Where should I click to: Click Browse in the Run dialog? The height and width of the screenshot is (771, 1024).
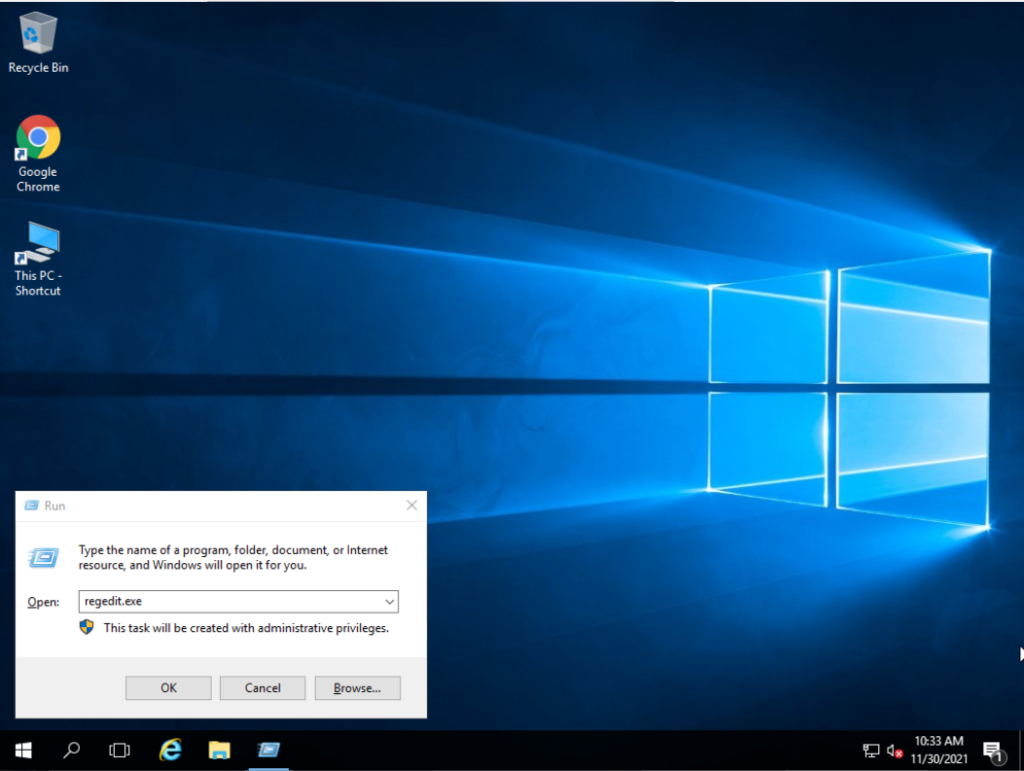pyautogui.click(x=357, y=688)
